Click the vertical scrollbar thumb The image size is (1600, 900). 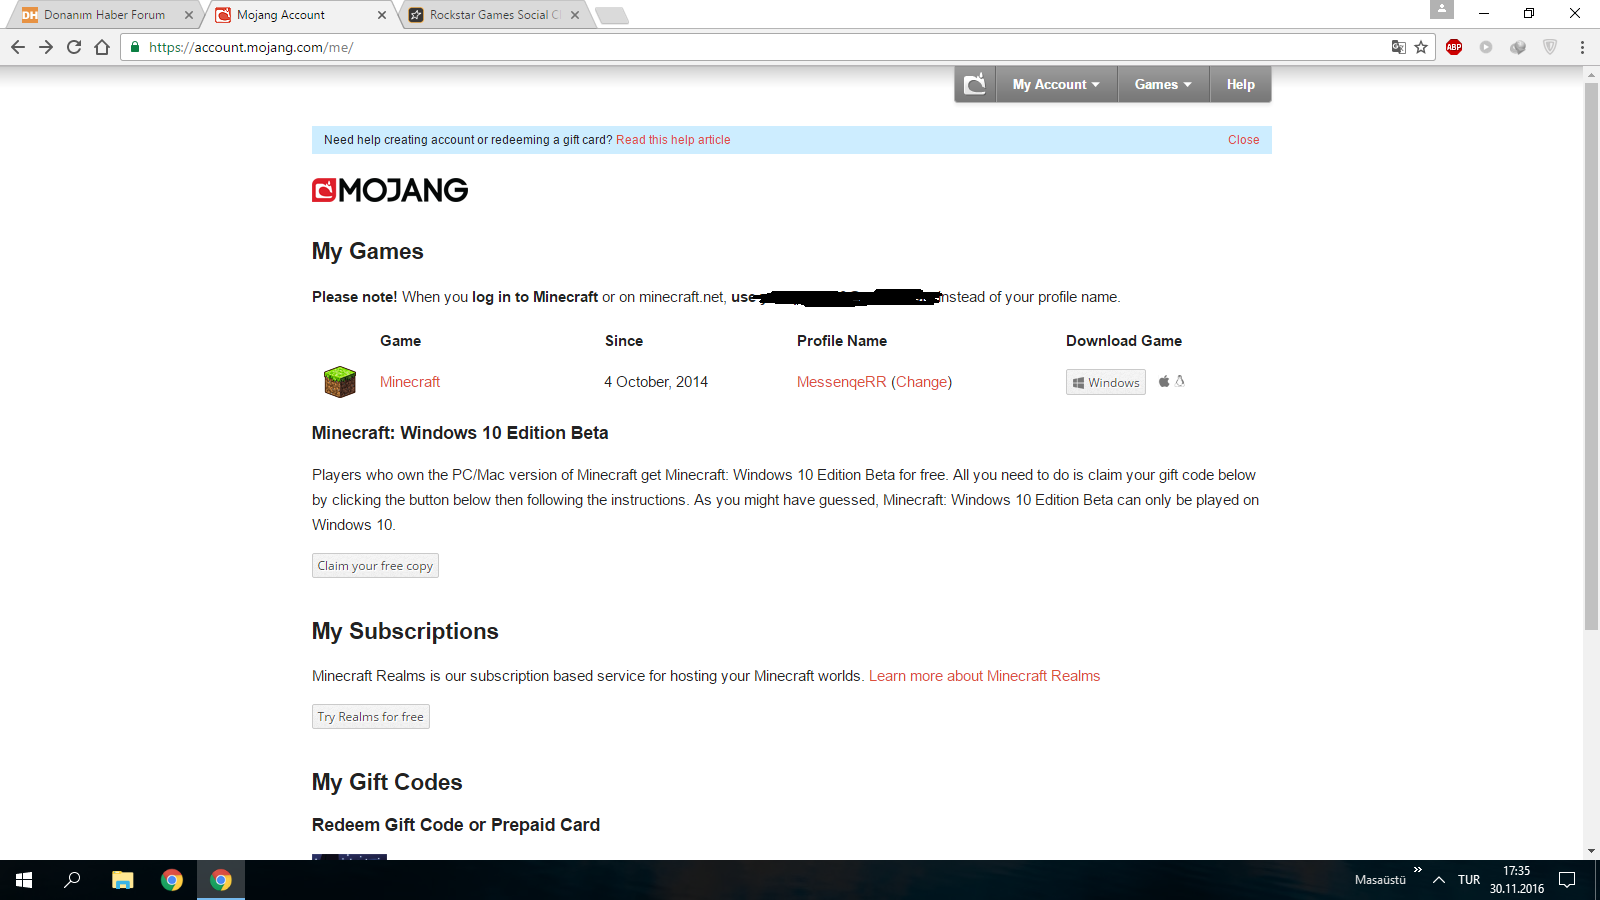(1591, 356)
